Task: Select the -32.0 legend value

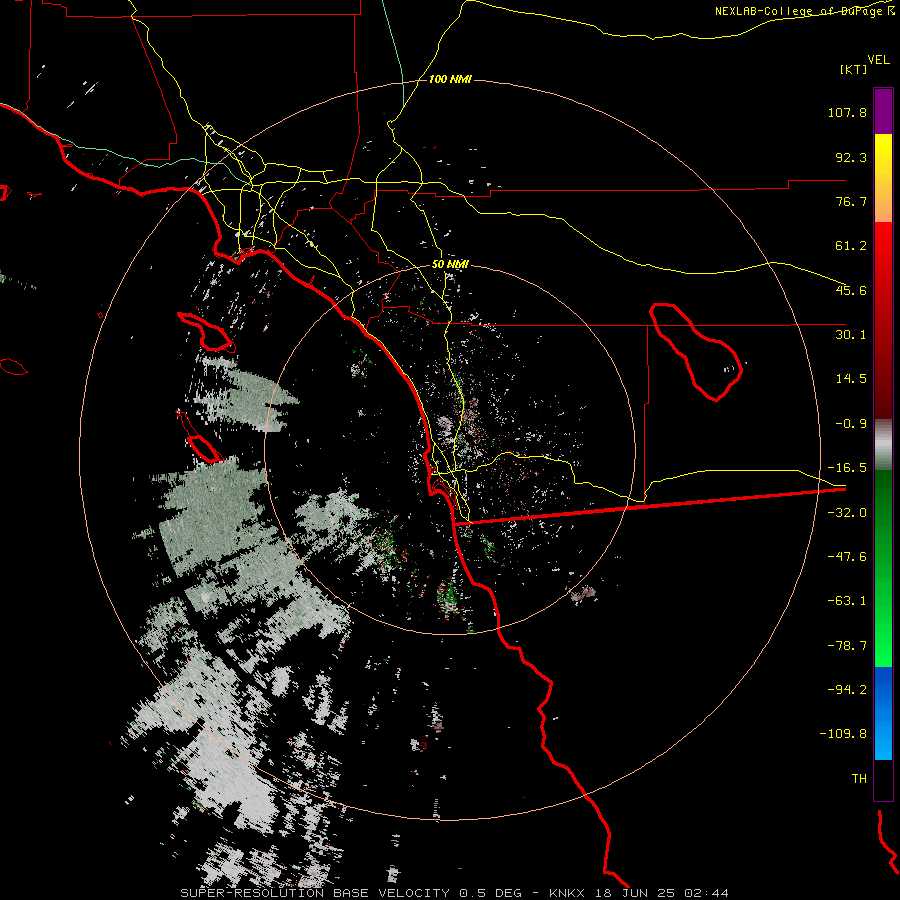Action: pos(847,513)
